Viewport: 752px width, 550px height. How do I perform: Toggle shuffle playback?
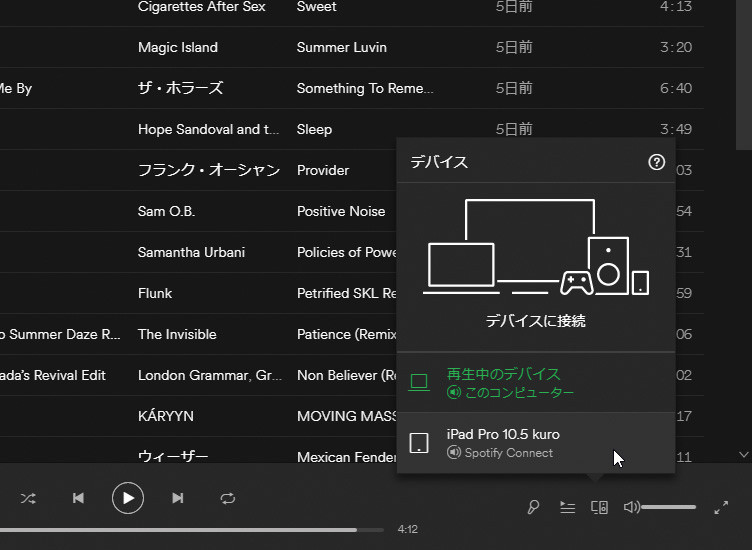click(x=28, y=499)
